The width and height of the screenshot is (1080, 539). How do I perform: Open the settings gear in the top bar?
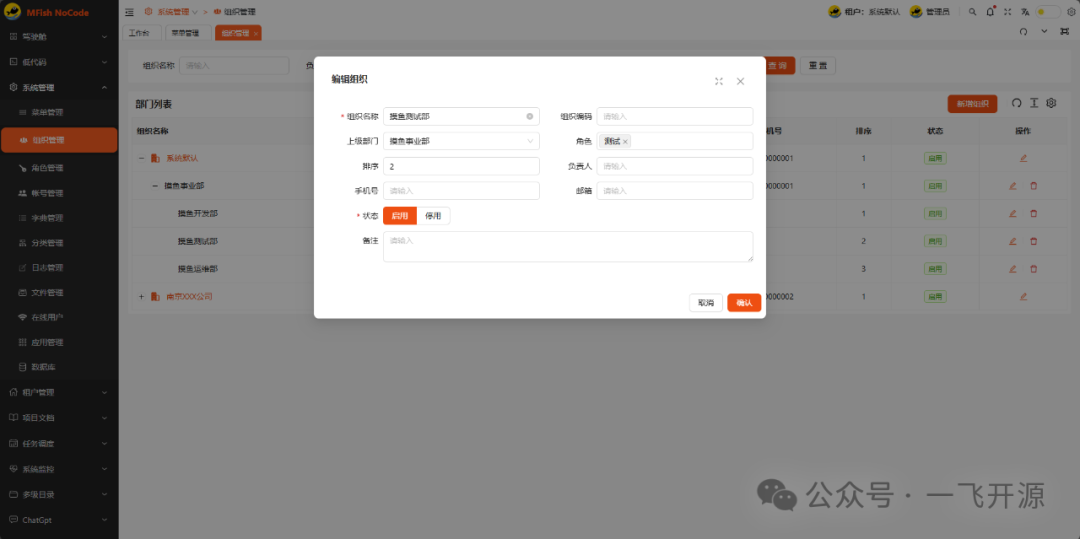1071,12
